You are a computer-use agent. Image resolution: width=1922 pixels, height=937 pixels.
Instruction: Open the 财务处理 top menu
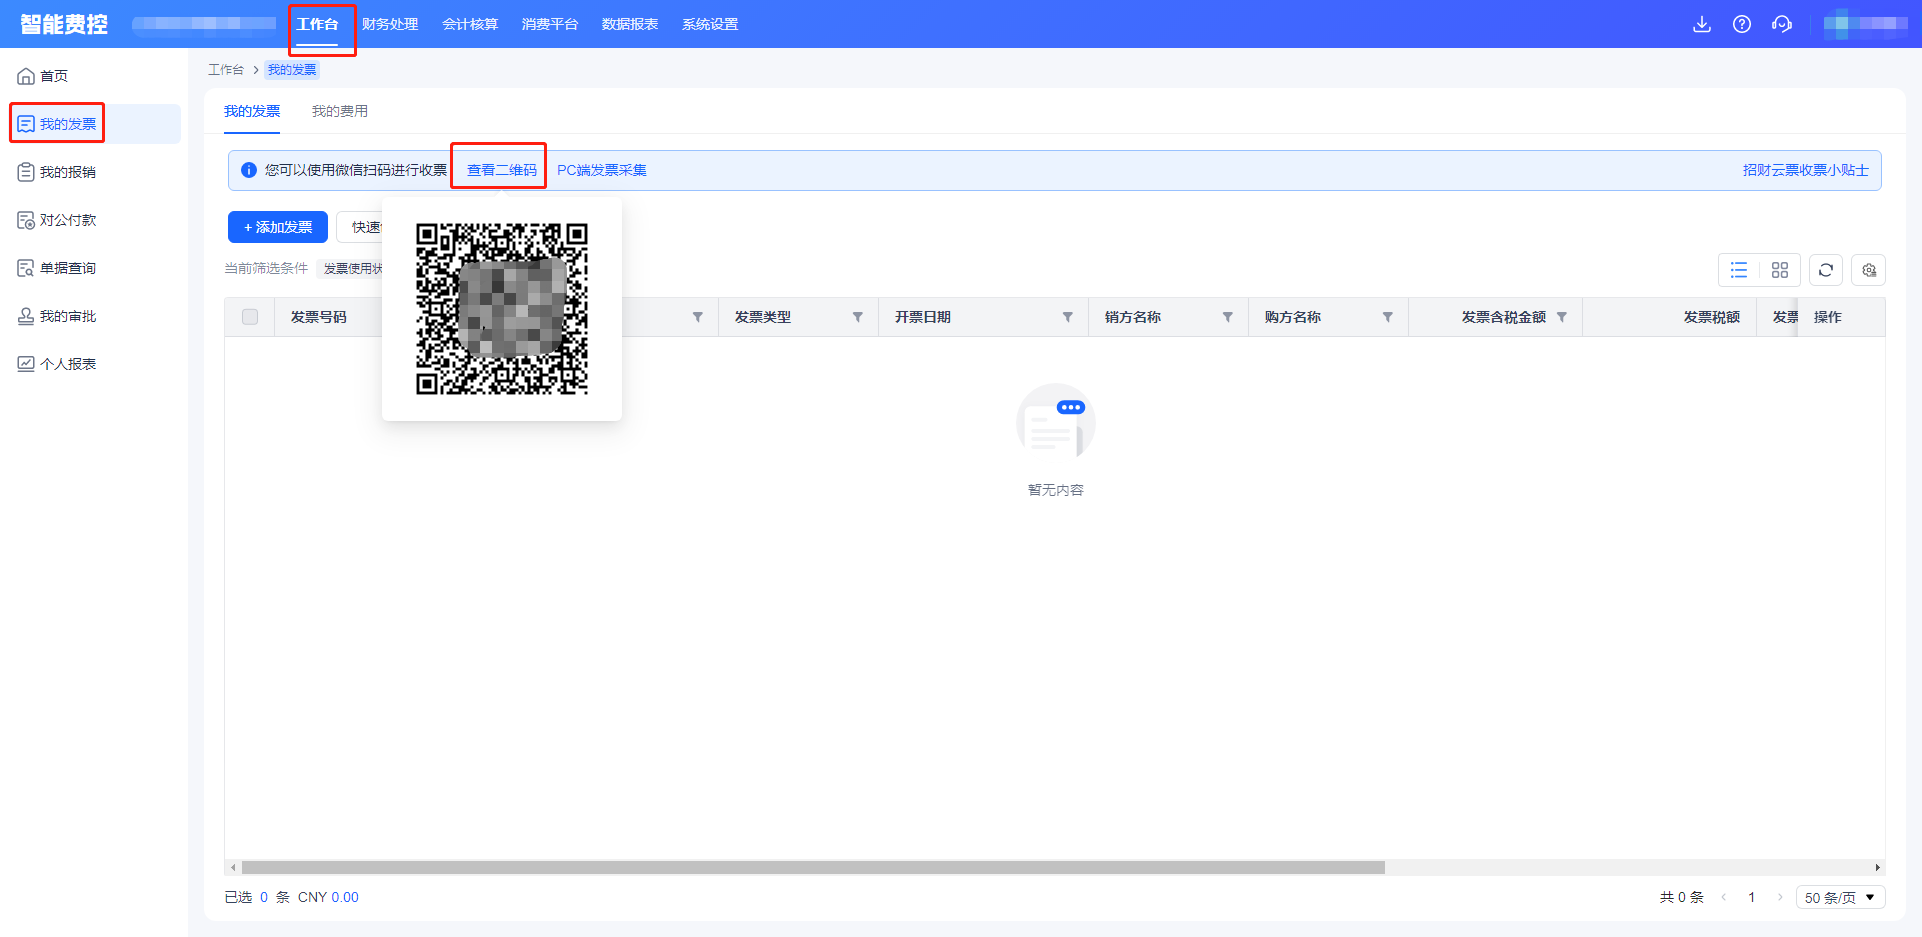click(x=390, y=24)
